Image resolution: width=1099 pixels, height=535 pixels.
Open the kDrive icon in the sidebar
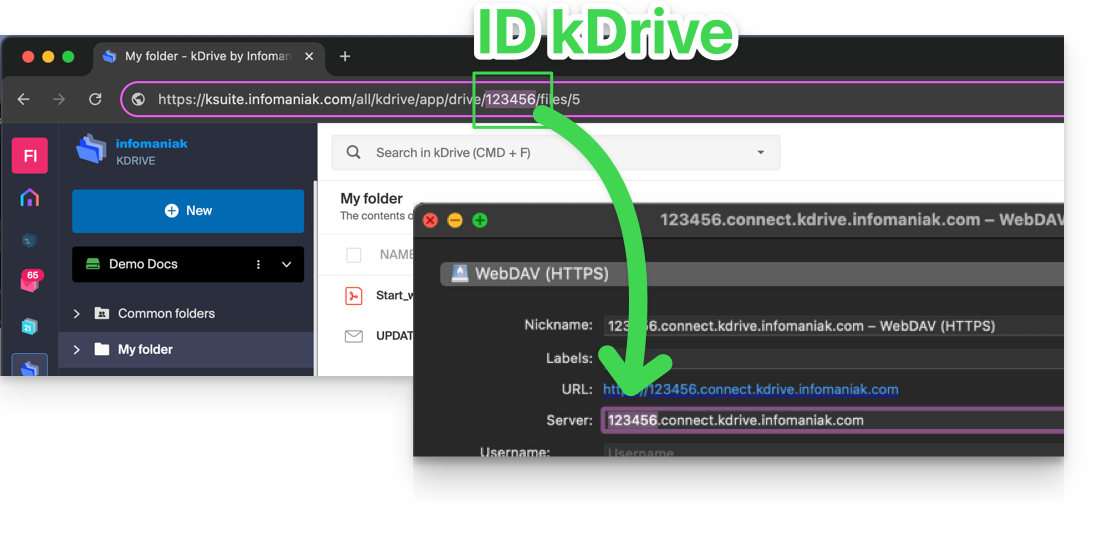coord(29,365)
